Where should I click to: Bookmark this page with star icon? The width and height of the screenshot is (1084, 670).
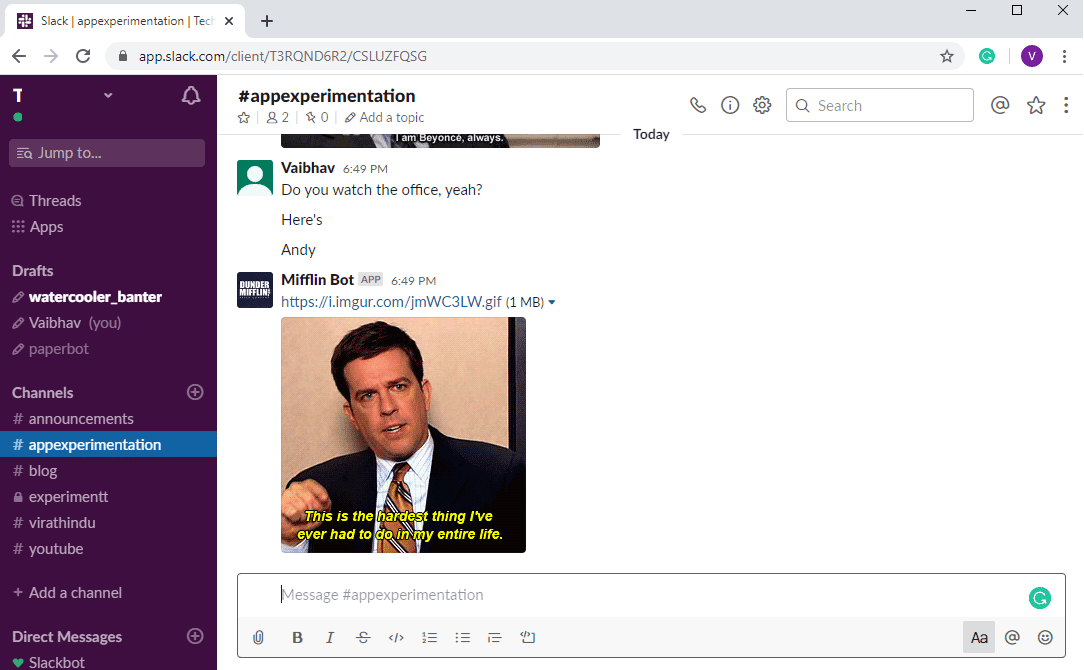click(x=946, y=56)
